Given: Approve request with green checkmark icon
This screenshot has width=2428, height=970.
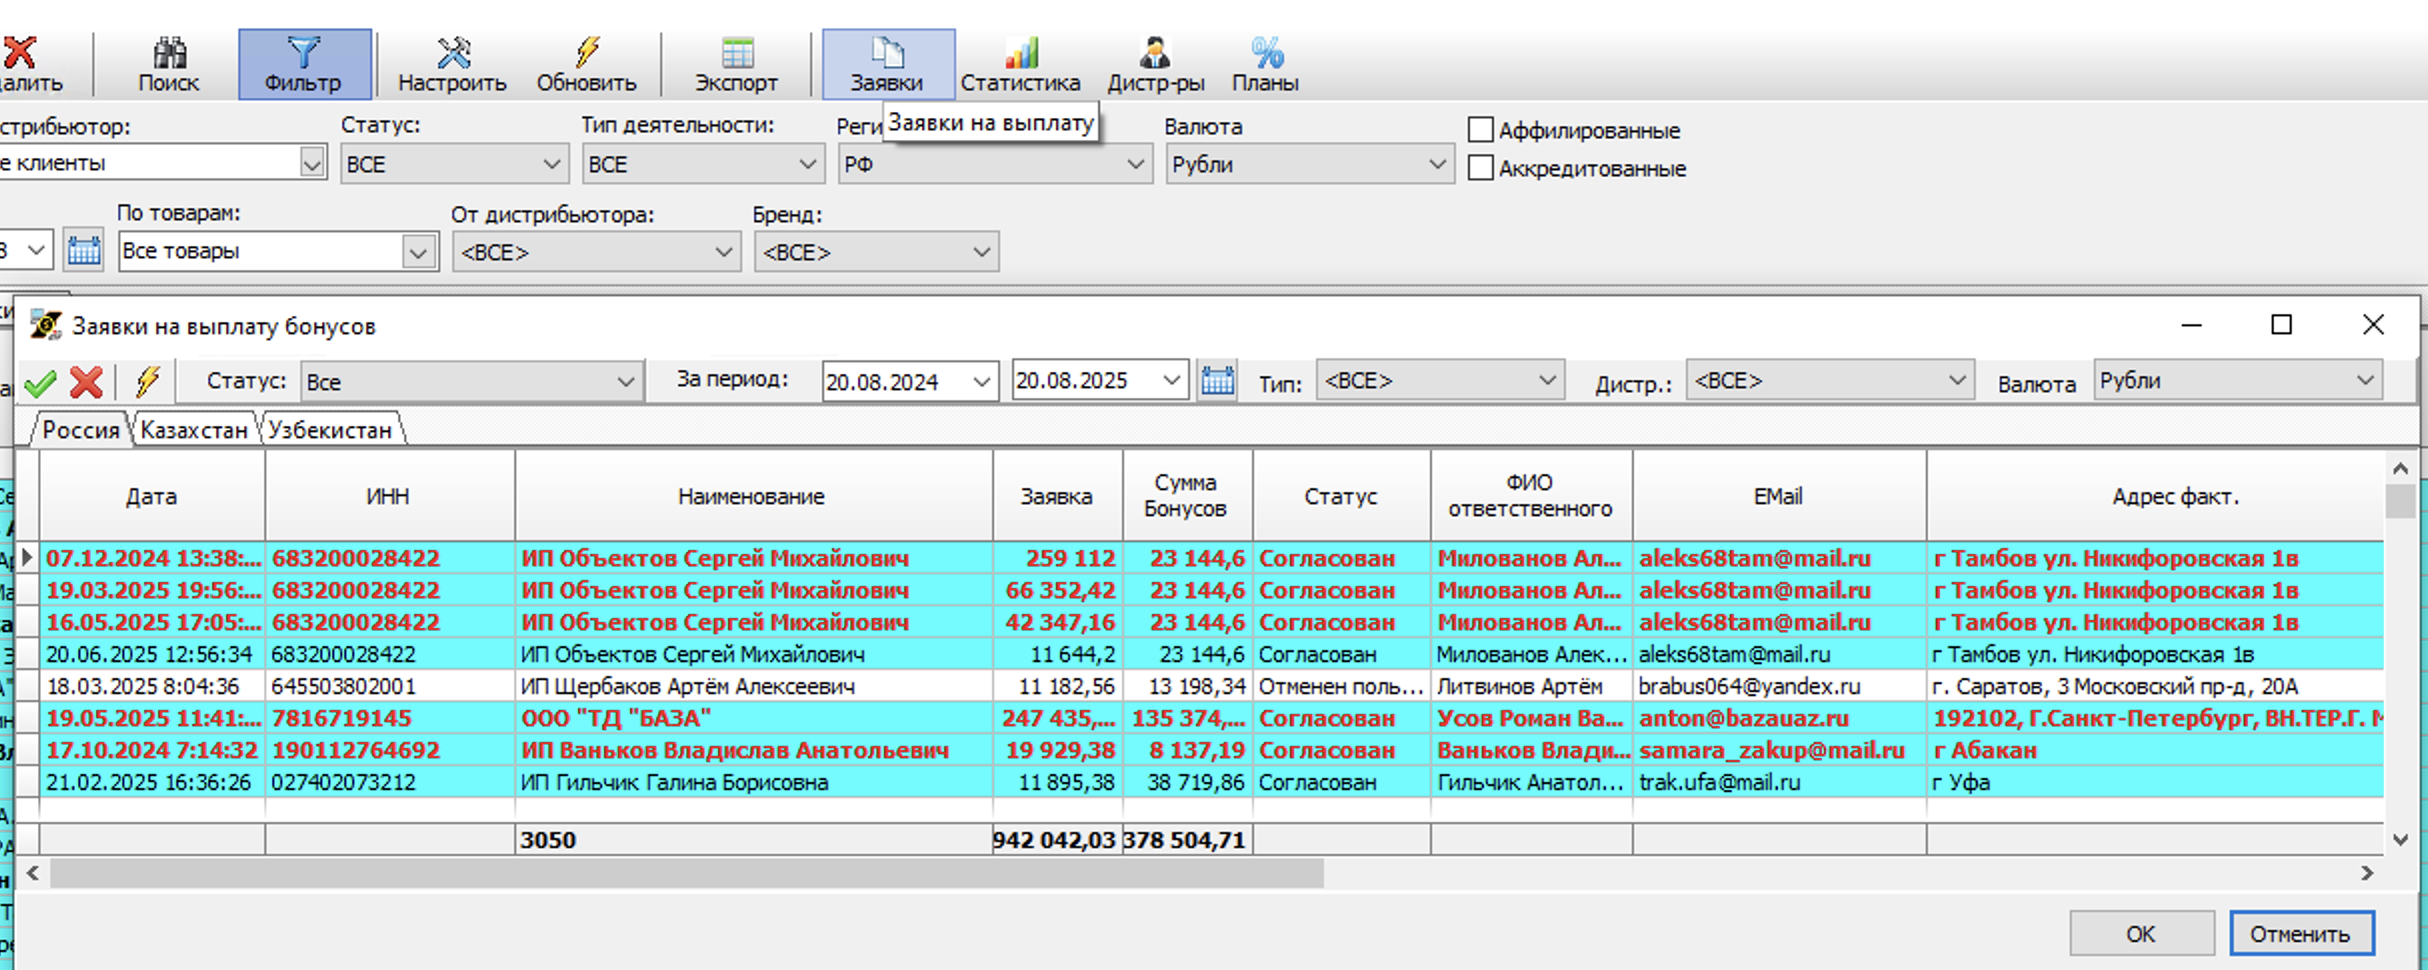Looking at the screenshot, I should point(41,383).
